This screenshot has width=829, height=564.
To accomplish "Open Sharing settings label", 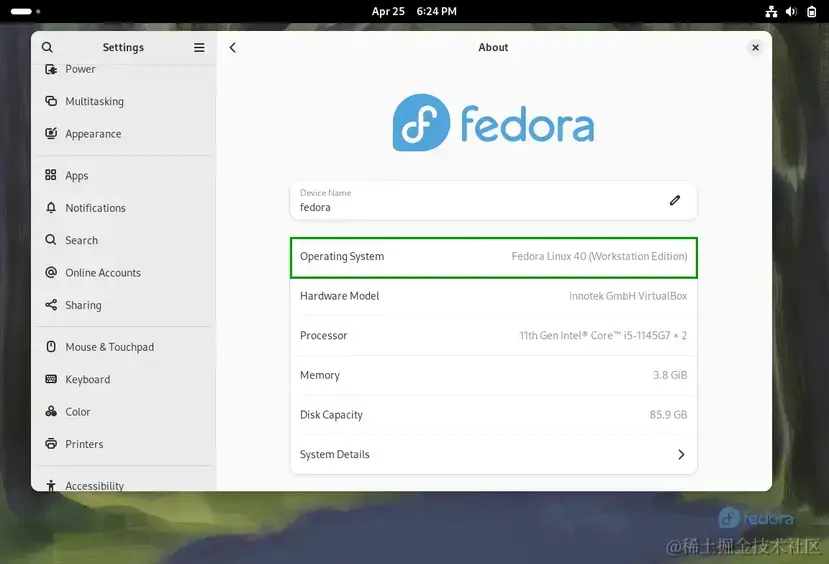I will pos(83,305).
